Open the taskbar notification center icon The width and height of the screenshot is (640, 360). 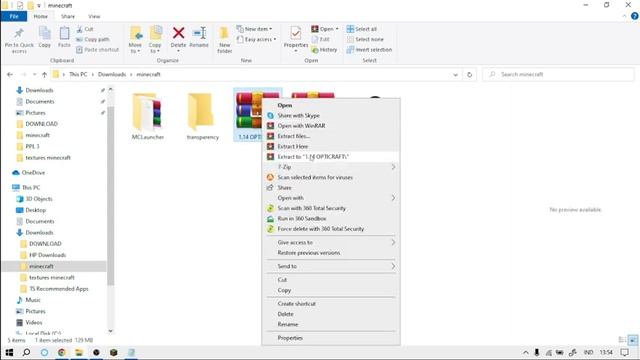[624, 352]
